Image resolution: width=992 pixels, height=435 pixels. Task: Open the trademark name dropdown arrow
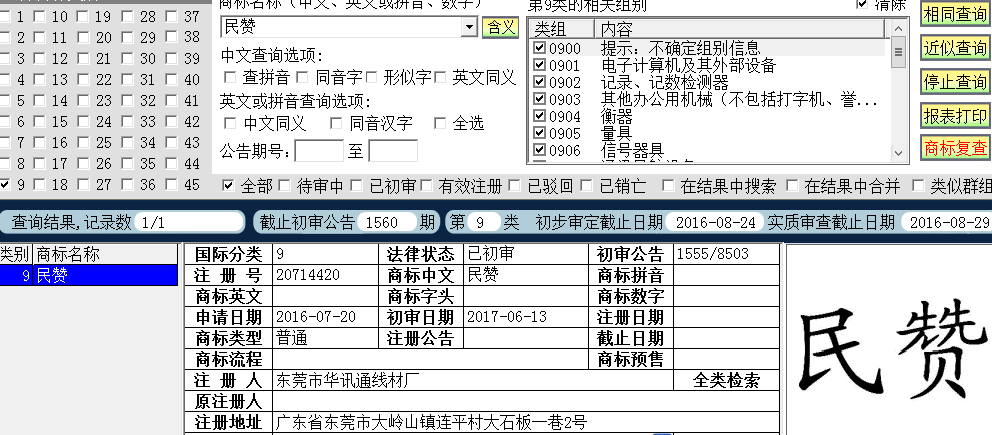tap(469, 27)
